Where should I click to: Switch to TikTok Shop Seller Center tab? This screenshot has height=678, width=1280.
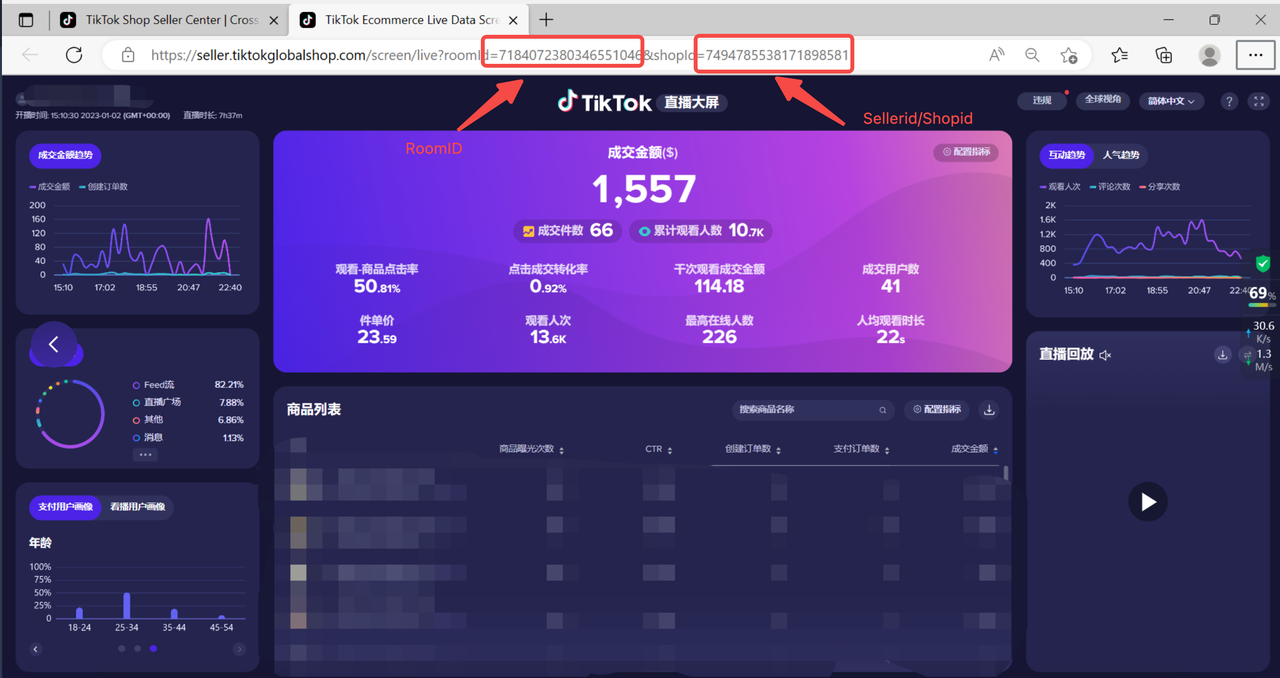coord(170,20)
